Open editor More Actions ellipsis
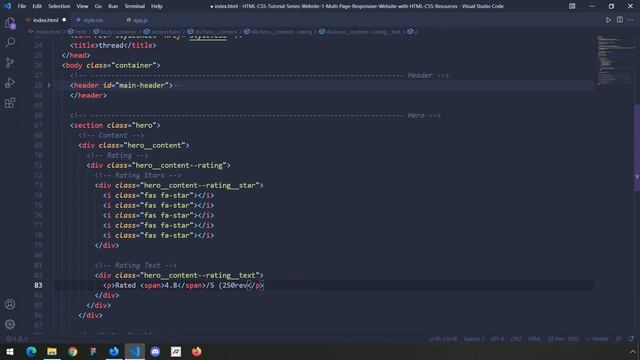The image size is (640, 360). point(631,20)
